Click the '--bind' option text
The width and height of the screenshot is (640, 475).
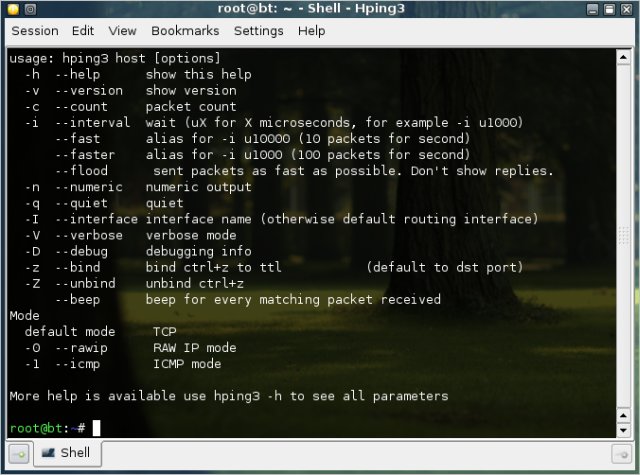click(78, 268)
